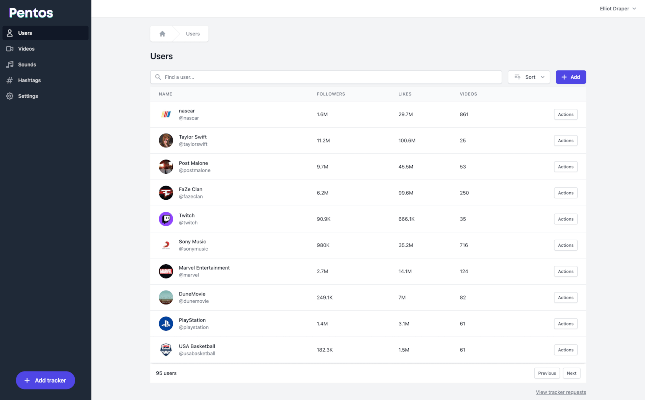Click the Twitch avatar icon
The width and height of the screenshot is (645, 400).
pos(166,219)
